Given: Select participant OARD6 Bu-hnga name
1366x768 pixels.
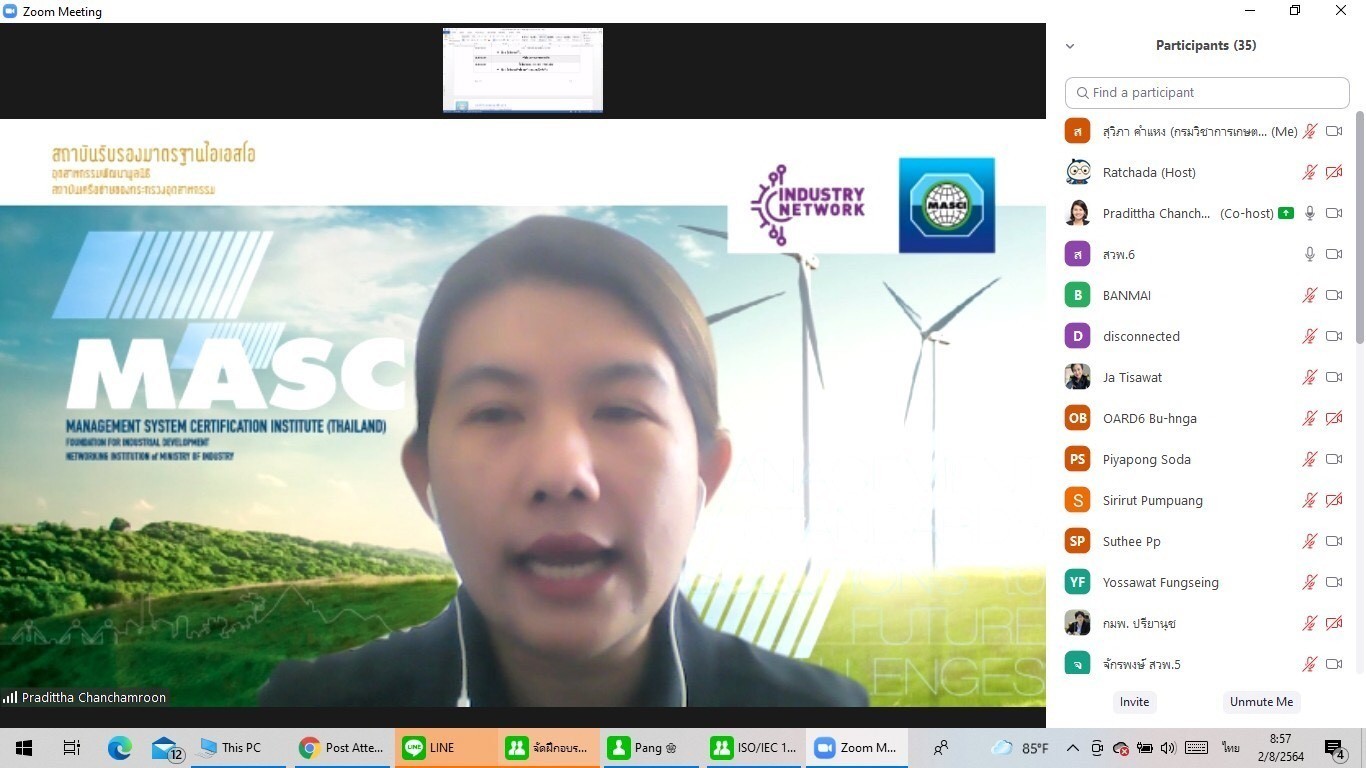Looking at the screenshot, I should pos(1149,418).
